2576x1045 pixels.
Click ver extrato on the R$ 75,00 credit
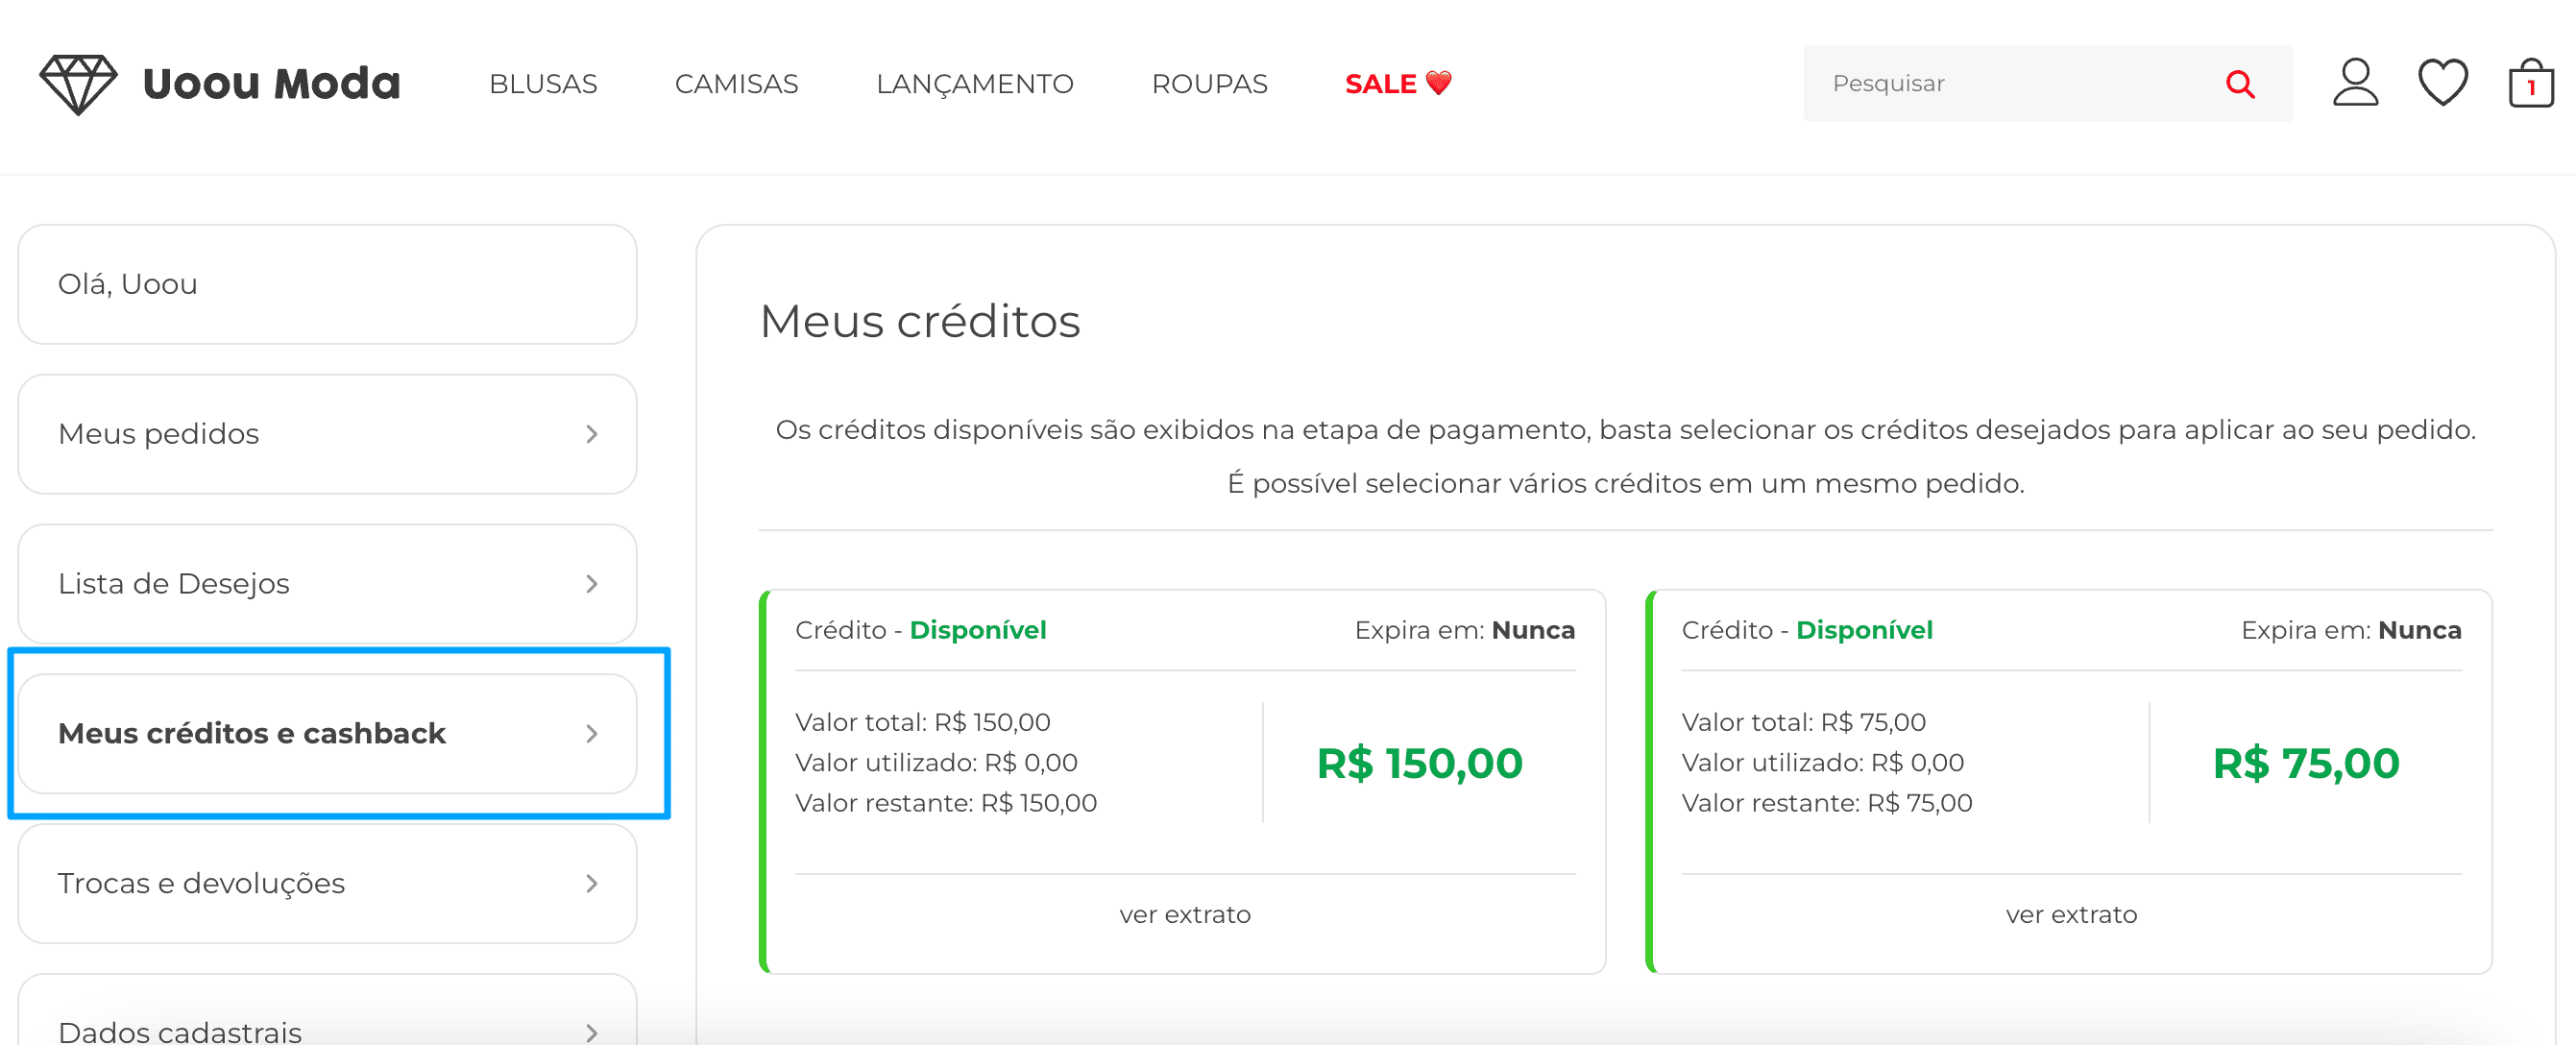click(x=2071, y=913)
